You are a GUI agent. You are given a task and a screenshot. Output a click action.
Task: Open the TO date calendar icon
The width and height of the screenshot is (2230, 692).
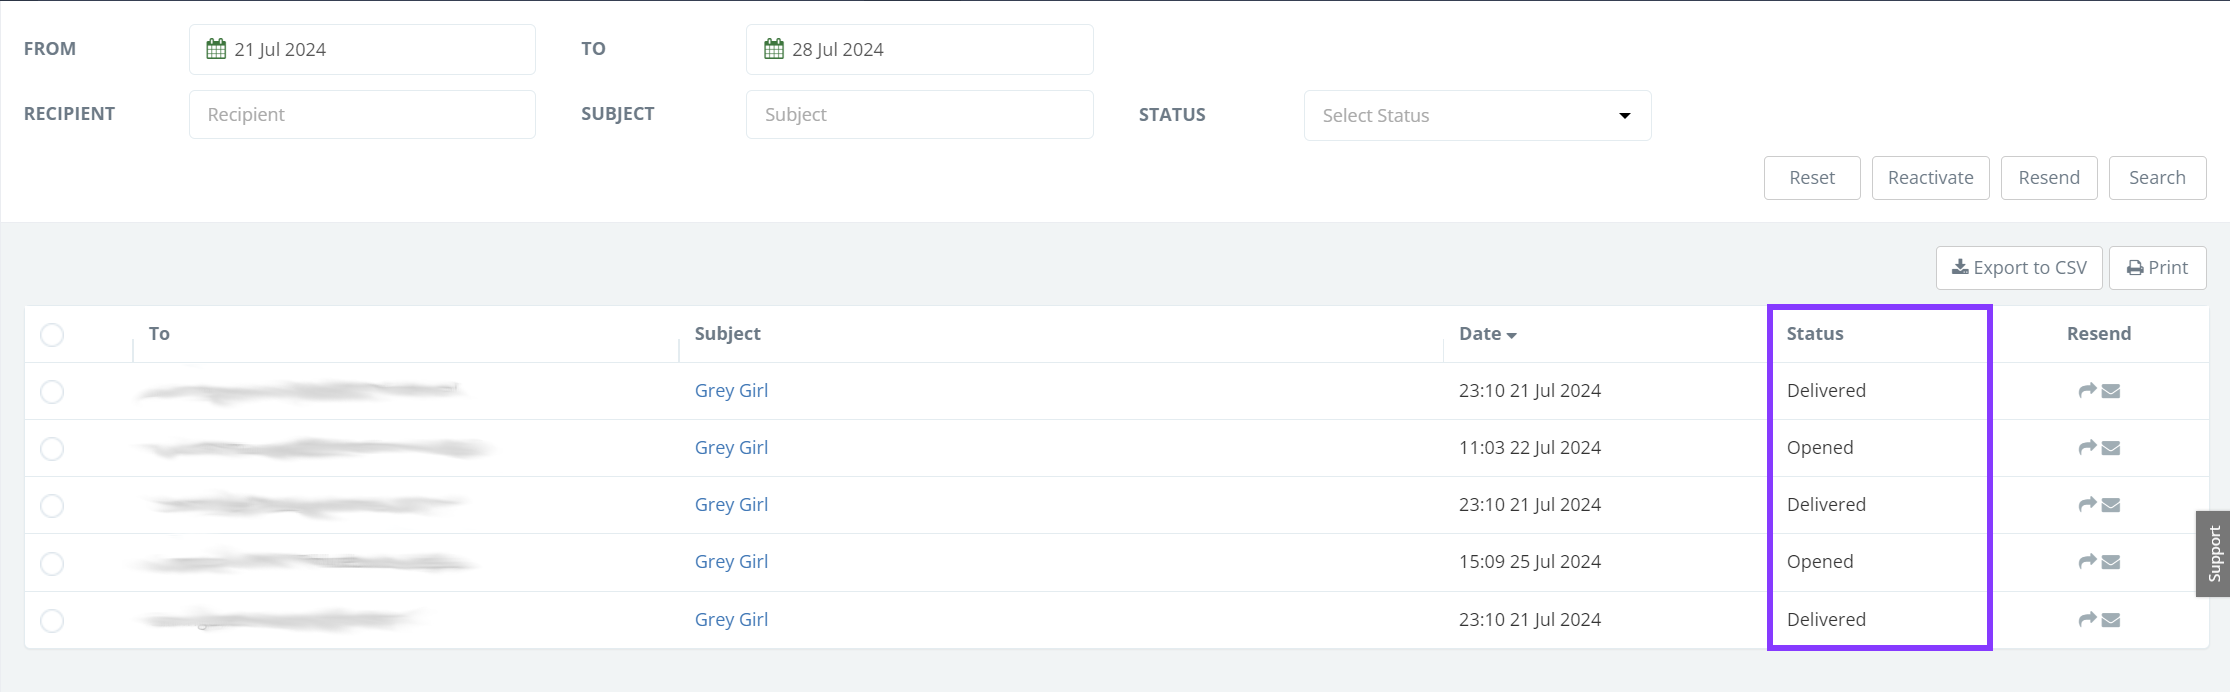[773, 49]
